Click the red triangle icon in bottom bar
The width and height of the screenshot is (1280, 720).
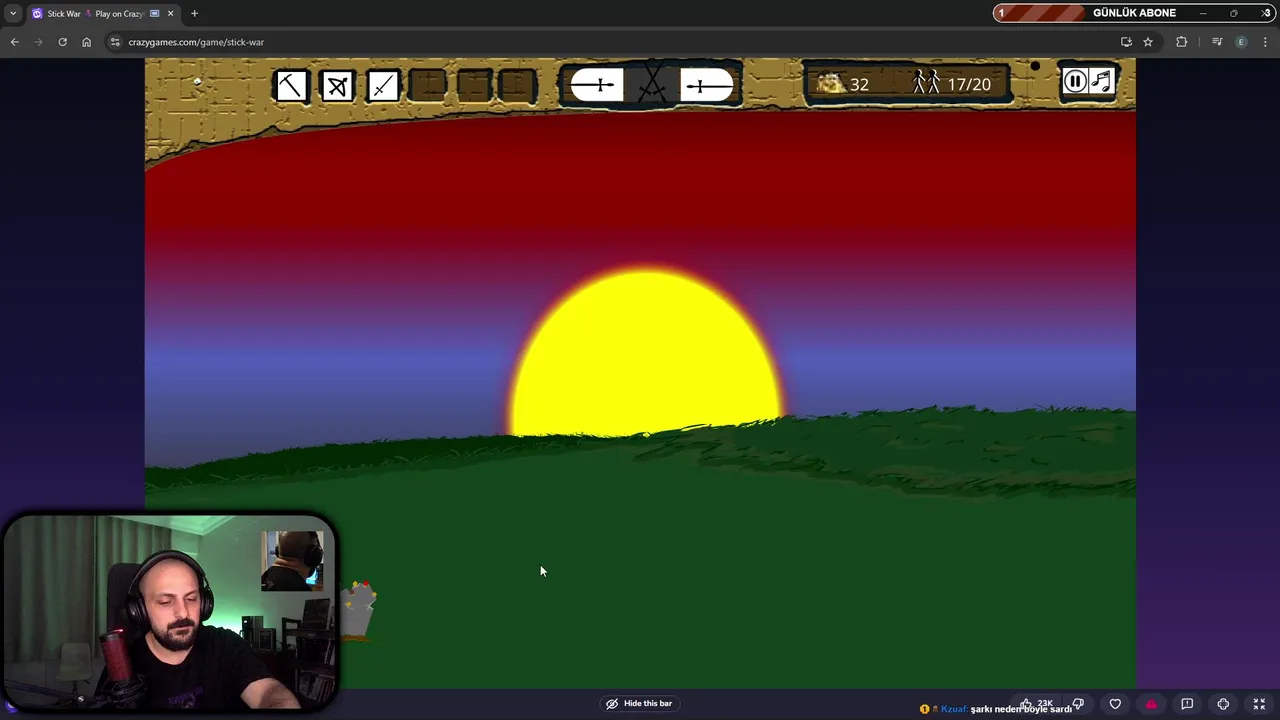1151,704
